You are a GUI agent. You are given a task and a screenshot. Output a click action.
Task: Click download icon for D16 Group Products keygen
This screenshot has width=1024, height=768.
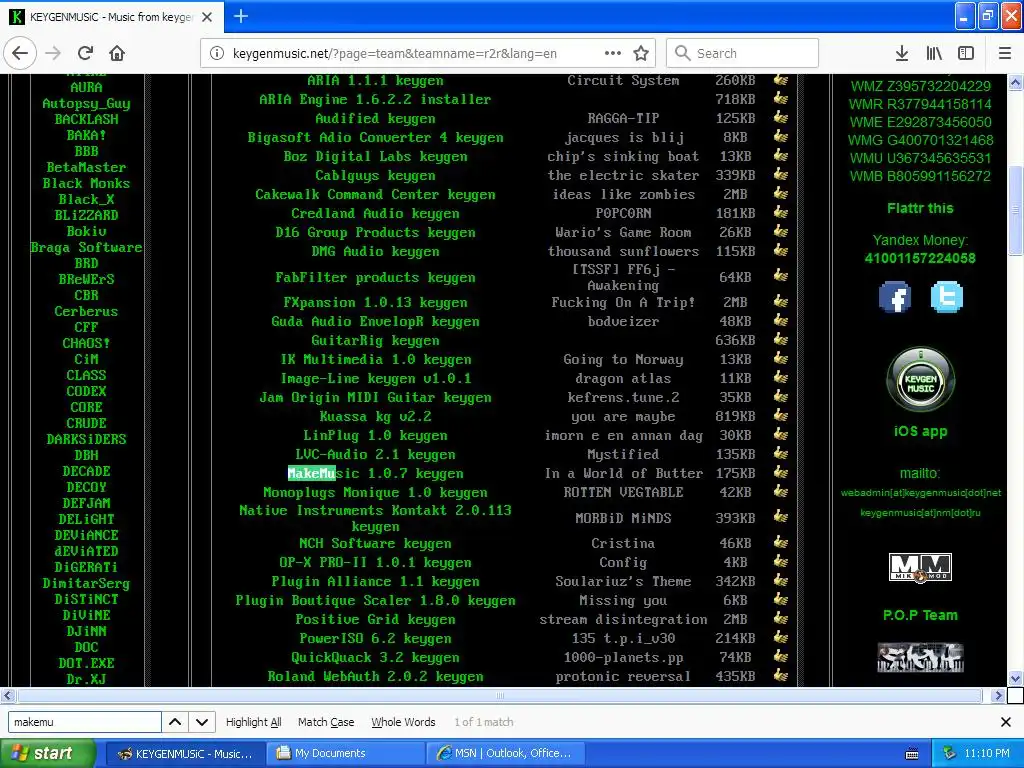[780, 231]
